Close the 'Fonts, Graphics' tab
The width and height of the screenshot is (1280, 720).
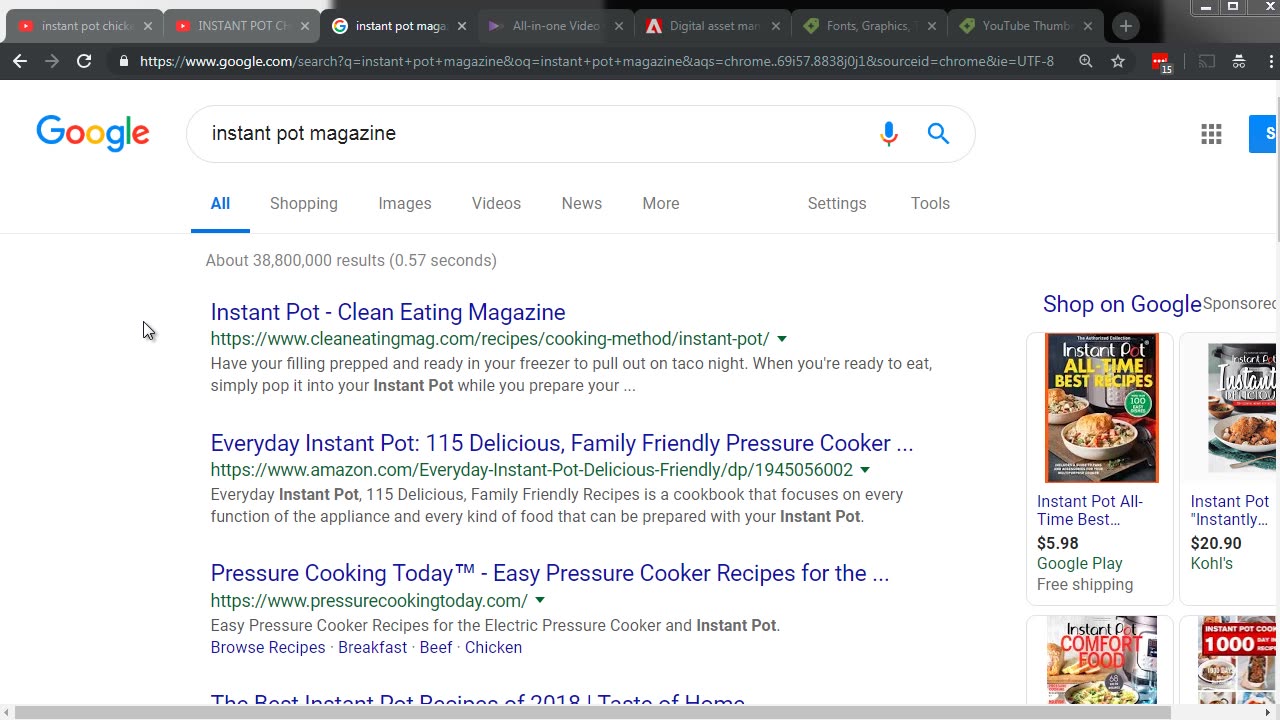coord(933,26)
